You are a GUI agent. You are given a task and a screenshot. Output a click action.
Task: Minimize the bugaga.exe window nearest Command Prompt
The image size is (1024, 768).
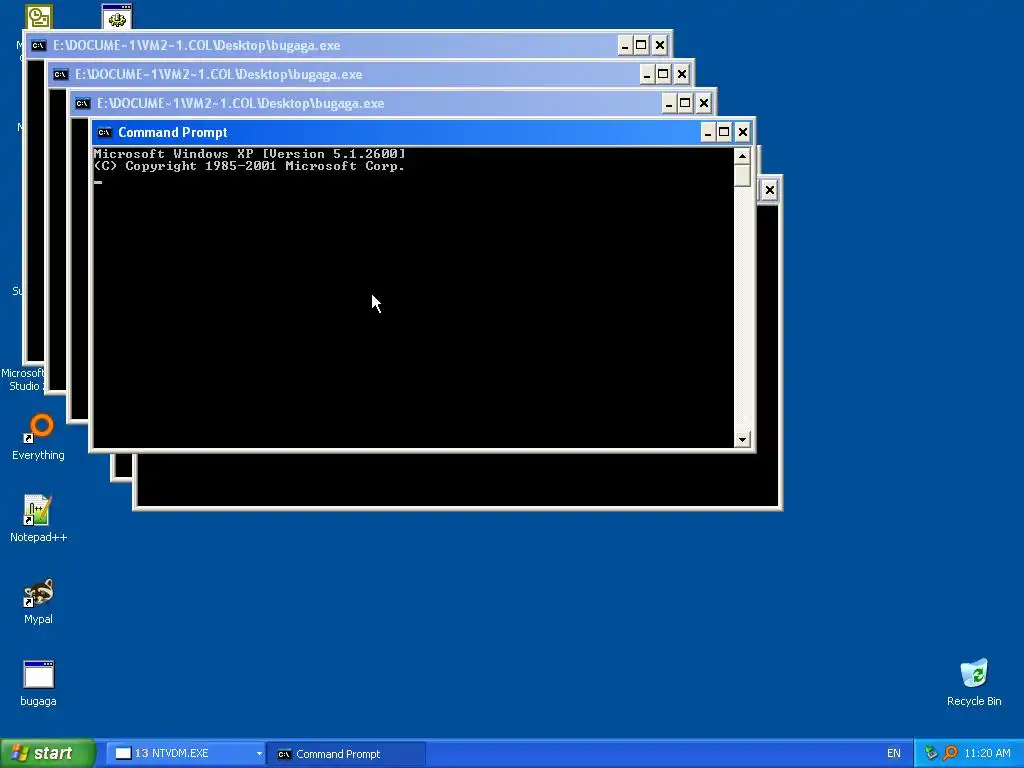(669, 103)
